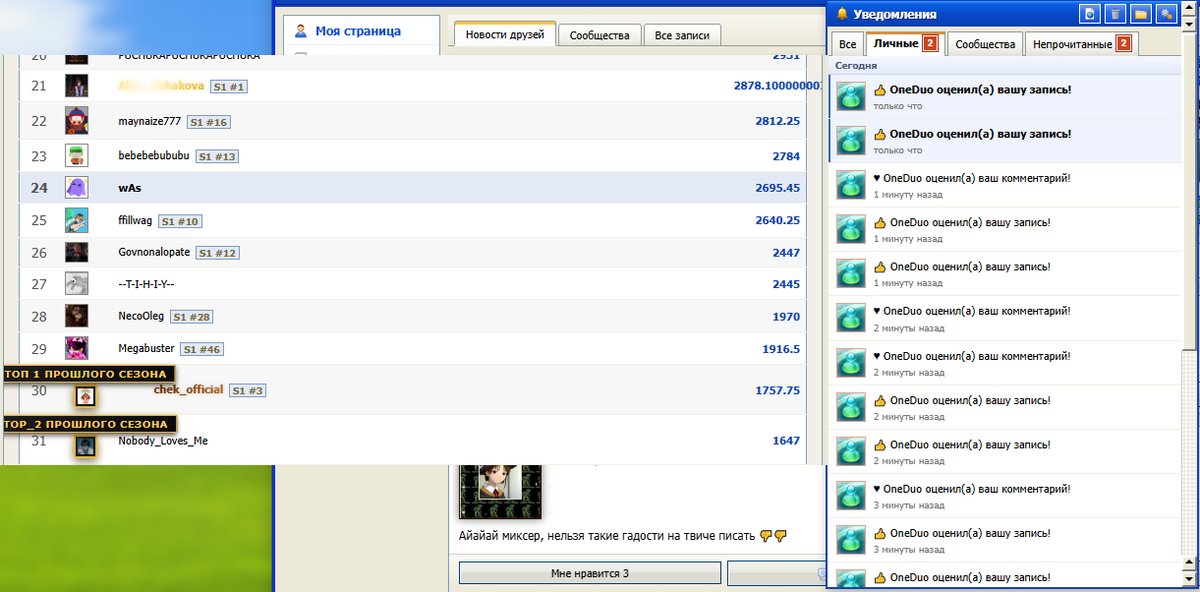Viewport: 1200px width, 592px height.
Task: Open the first OneDuo comment-like notification, 1 минуту назад
Action: [1005, 184]
